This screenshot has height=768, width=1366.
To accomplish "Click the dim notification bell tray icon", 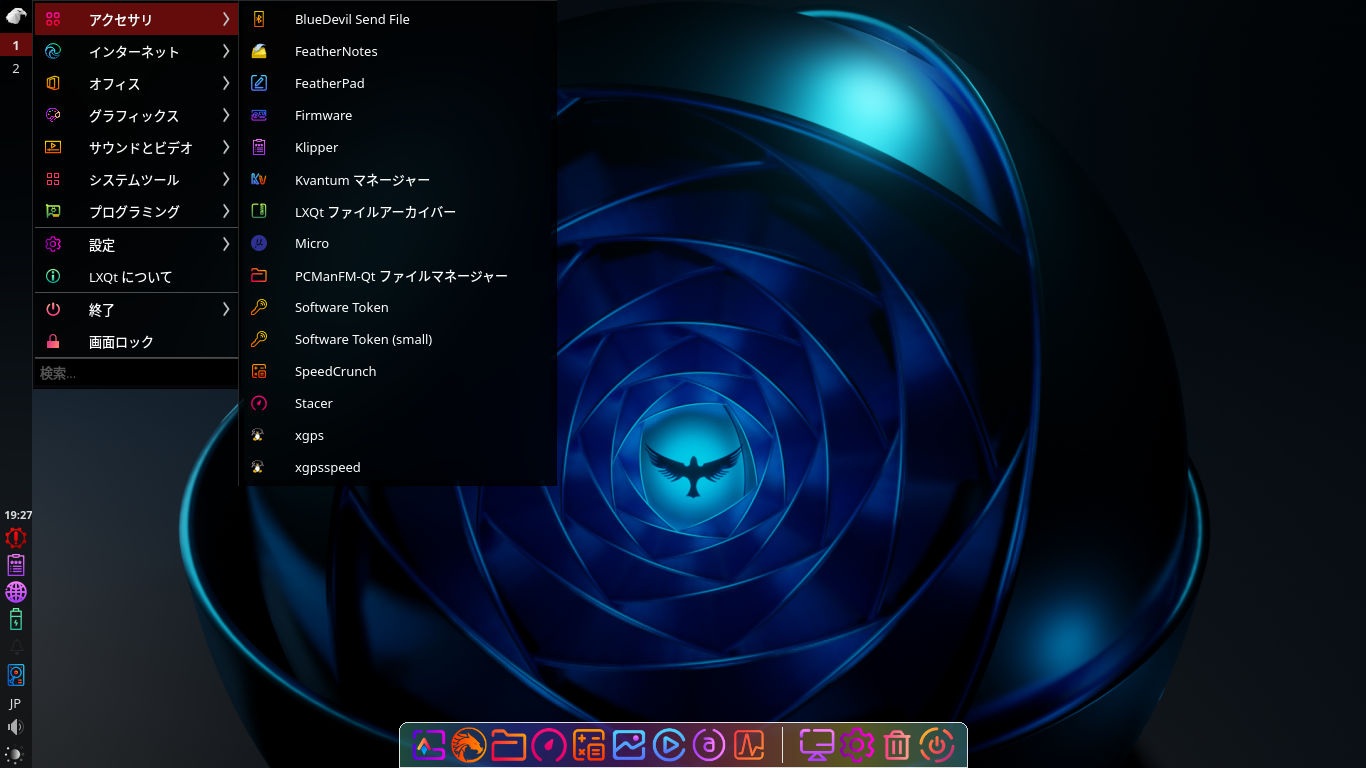I will point(16,647).
